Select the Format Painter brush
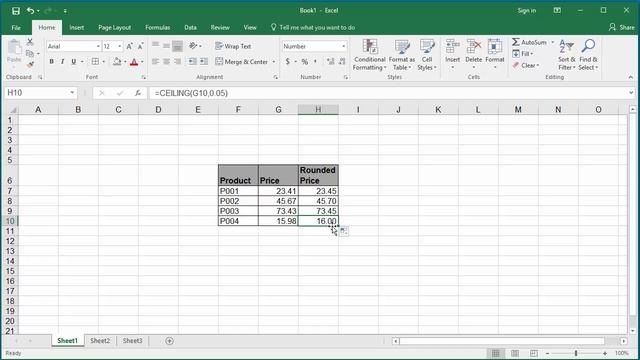640x360 pixels. [30, 64]
